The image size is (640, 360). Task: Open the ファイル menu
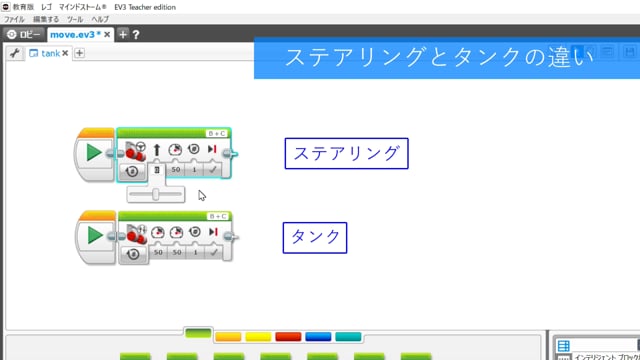14,19
